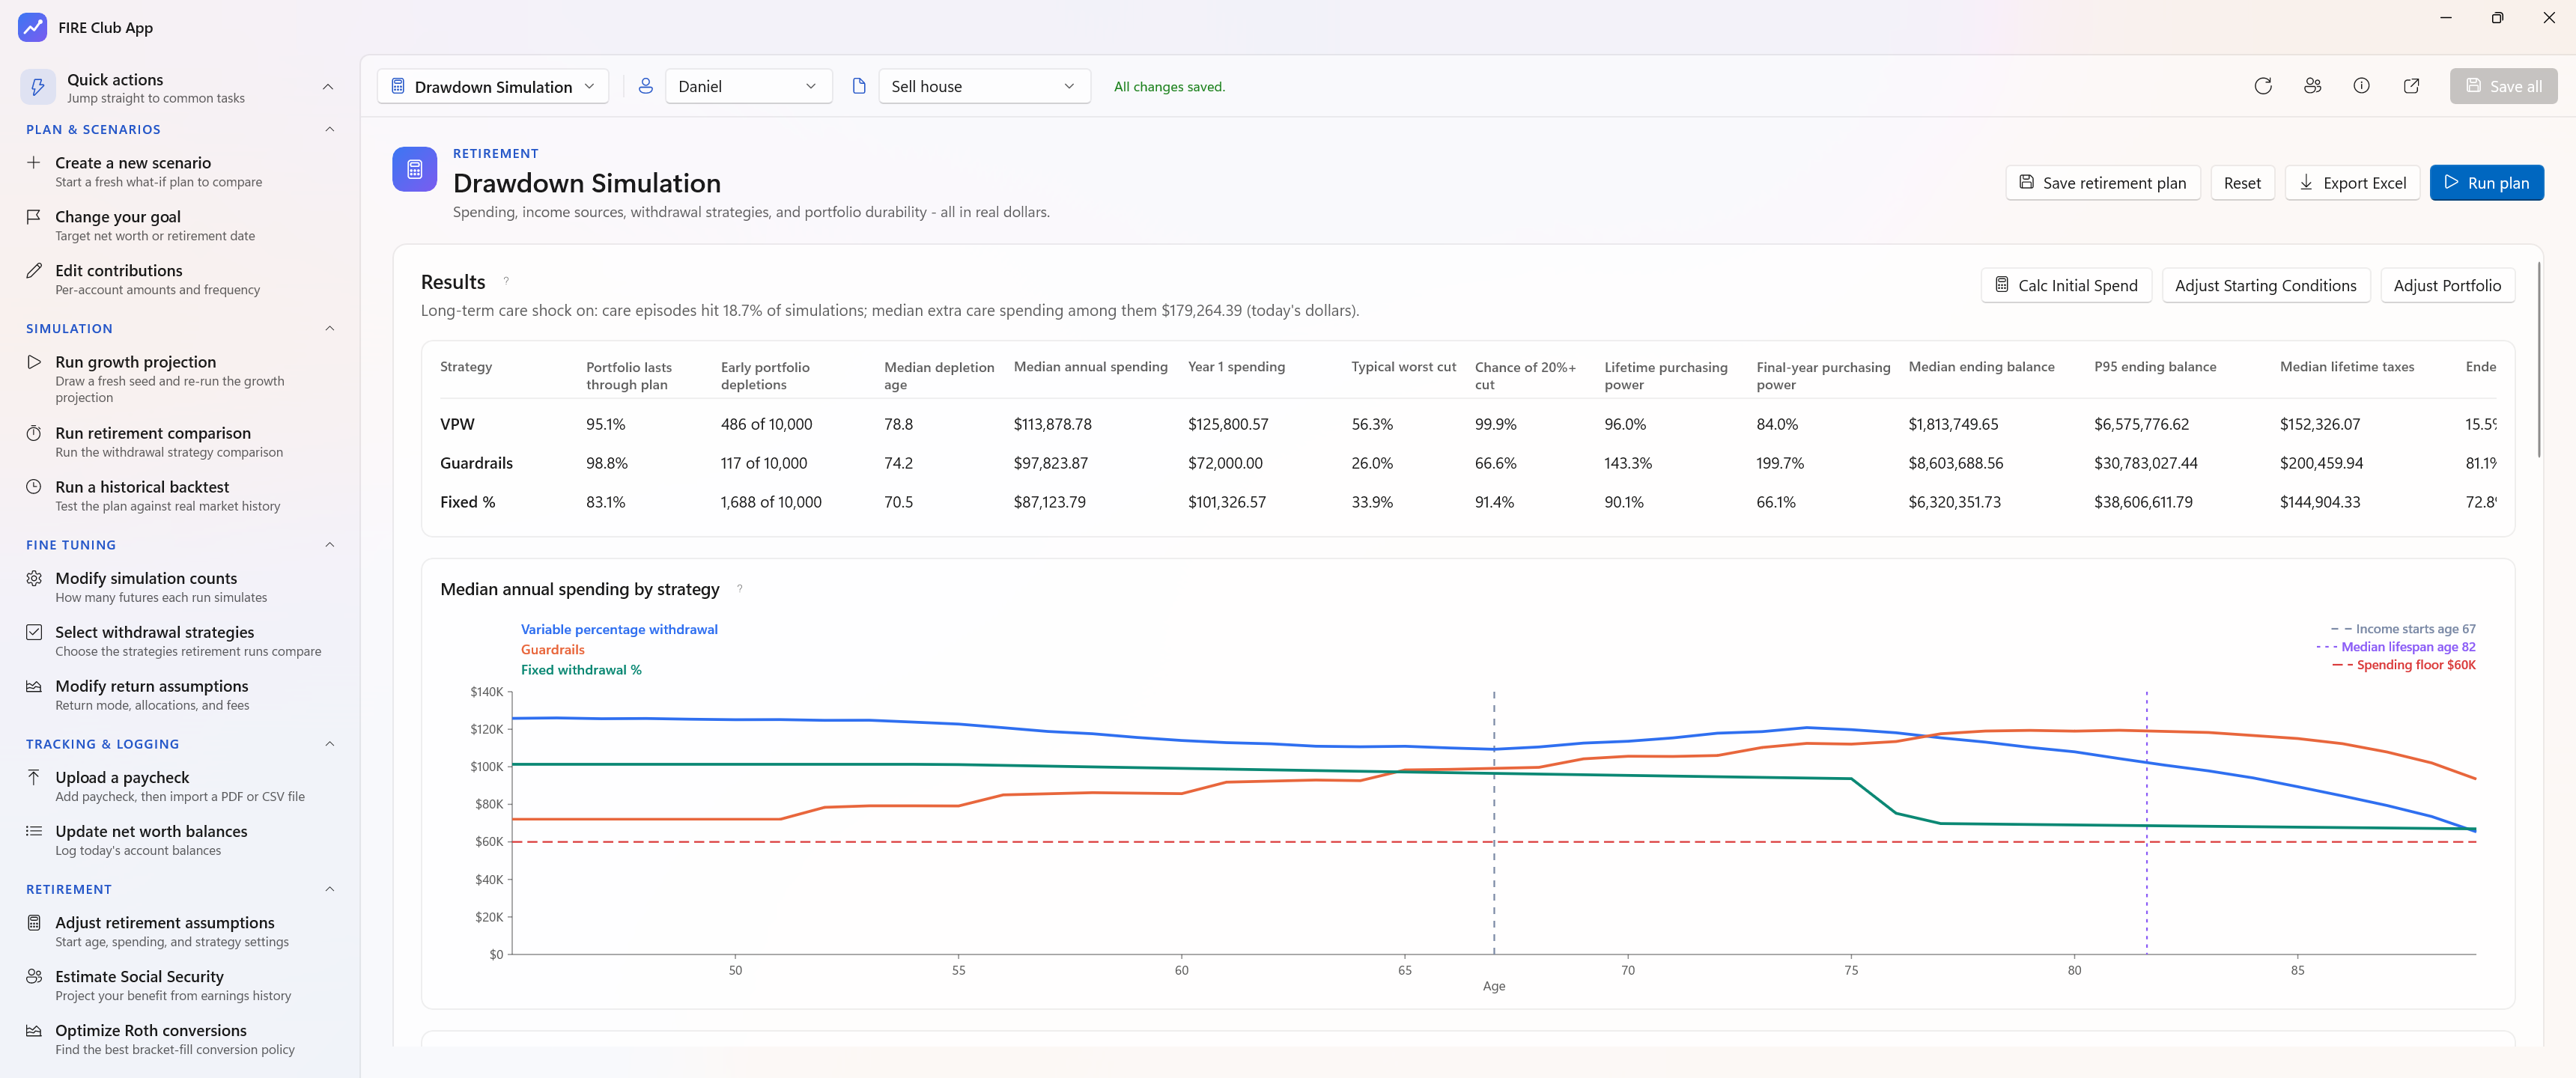Image resolution: width=2576 pixels, height=1078 pixels.
Task: Select Update net worth balances
Action: click(x=180, y=839)
